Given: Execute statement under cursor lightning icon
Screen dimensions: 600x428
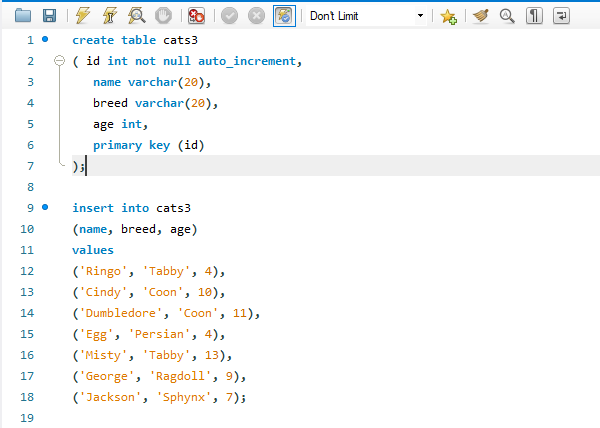Looking at the screenshot, I should click(x=109, y=16).
